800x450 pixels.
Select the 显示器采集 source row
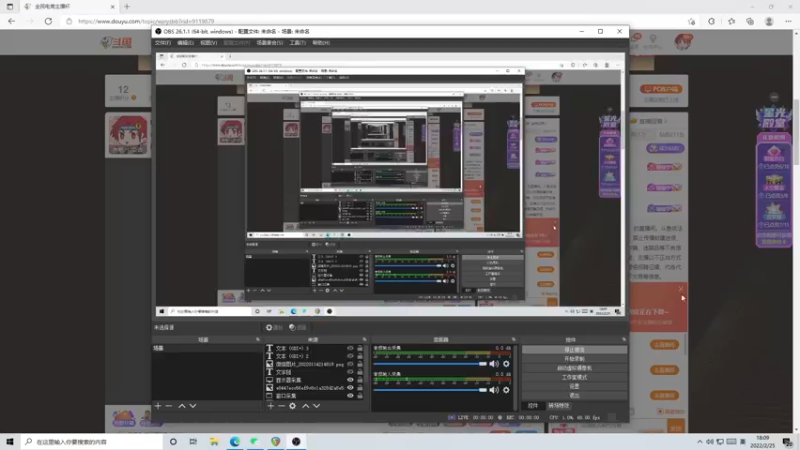(x=316, y=380)
